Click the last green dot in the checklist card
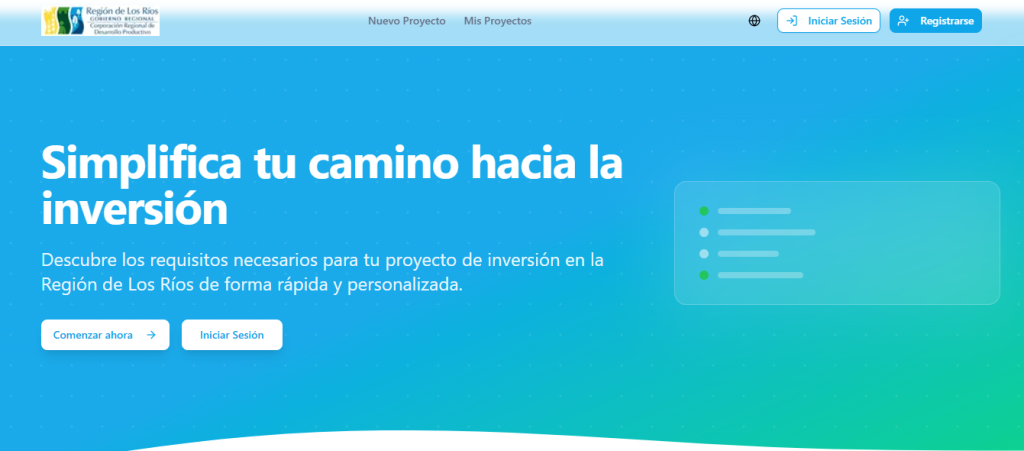The width and height of the screenshot is (1024, 451). pyautogui.click(x=704, y=274)
